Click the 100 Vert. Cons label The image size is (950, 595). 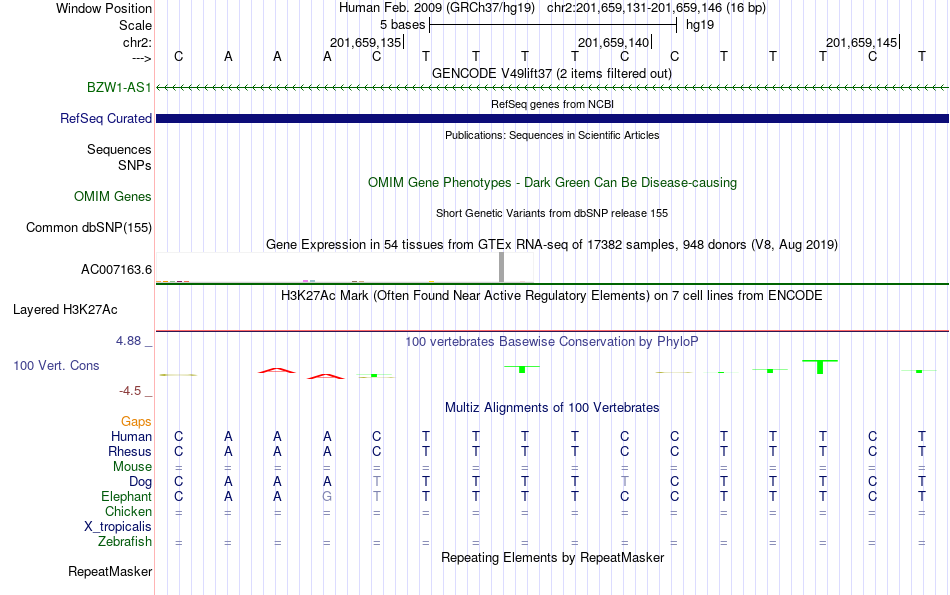[x=56, y=365]
